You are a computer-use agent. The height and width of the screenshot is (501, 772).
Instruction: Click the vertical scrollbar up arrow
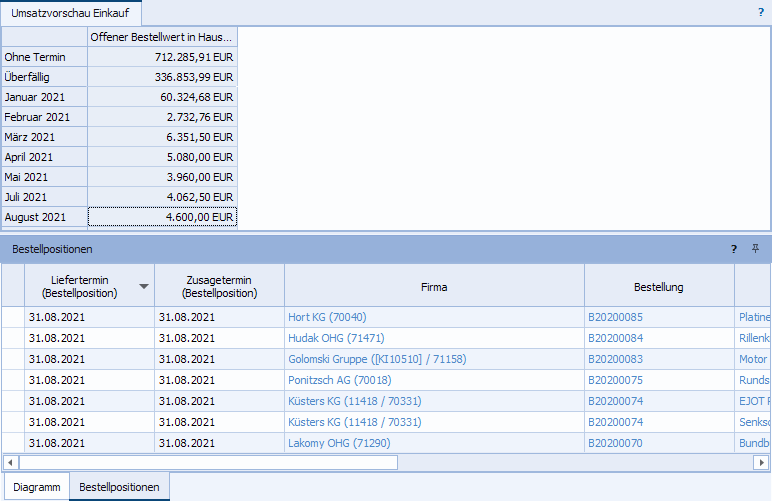tap(763, 272)
